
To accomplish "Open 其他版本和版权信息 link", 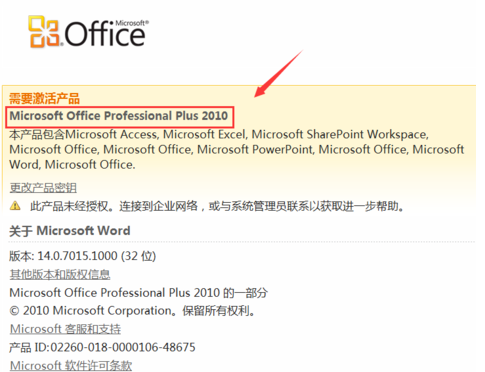I will (60, 274).
